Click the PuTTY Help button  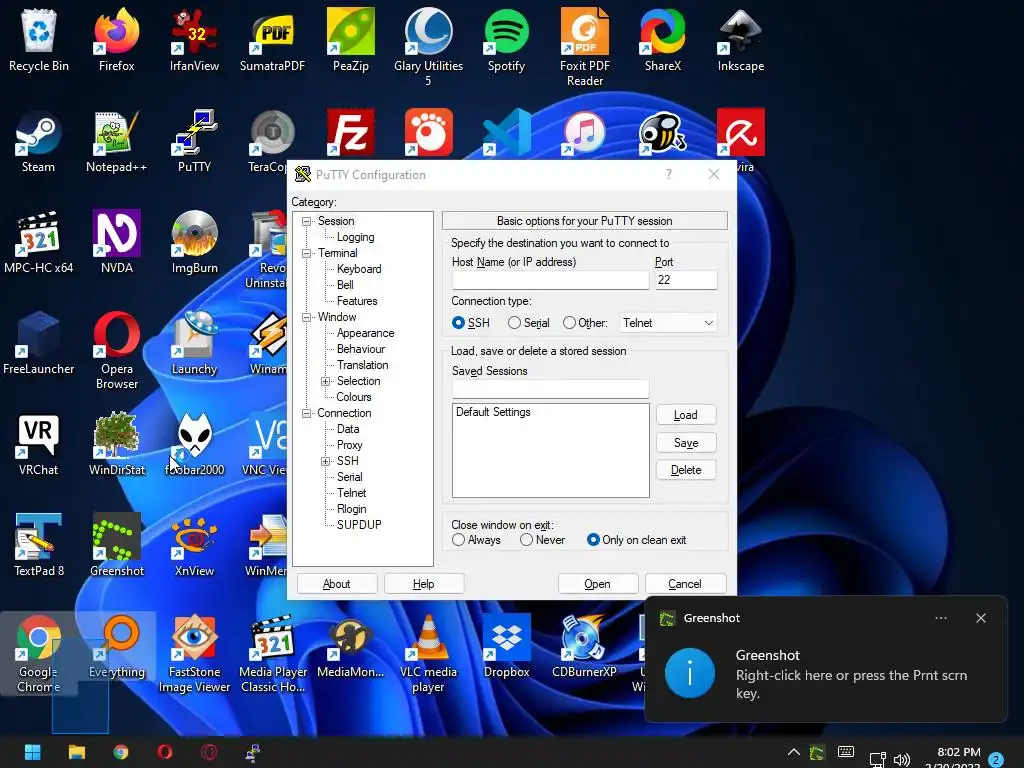click(x=424, y=584)
